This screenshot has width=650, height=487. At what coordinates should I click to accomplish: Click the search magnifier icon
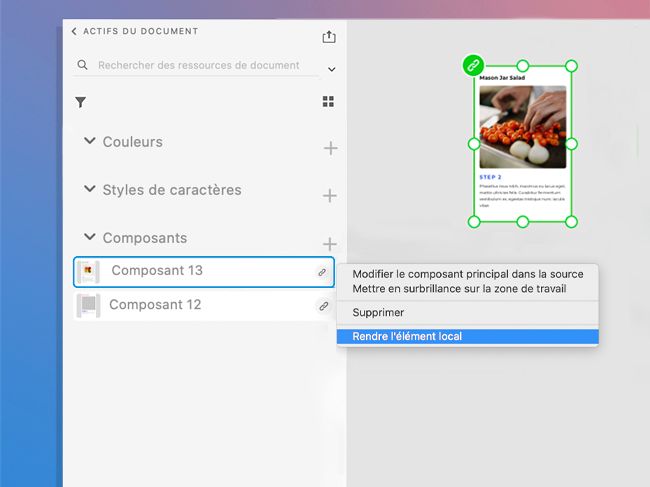[x=82, y=65]
